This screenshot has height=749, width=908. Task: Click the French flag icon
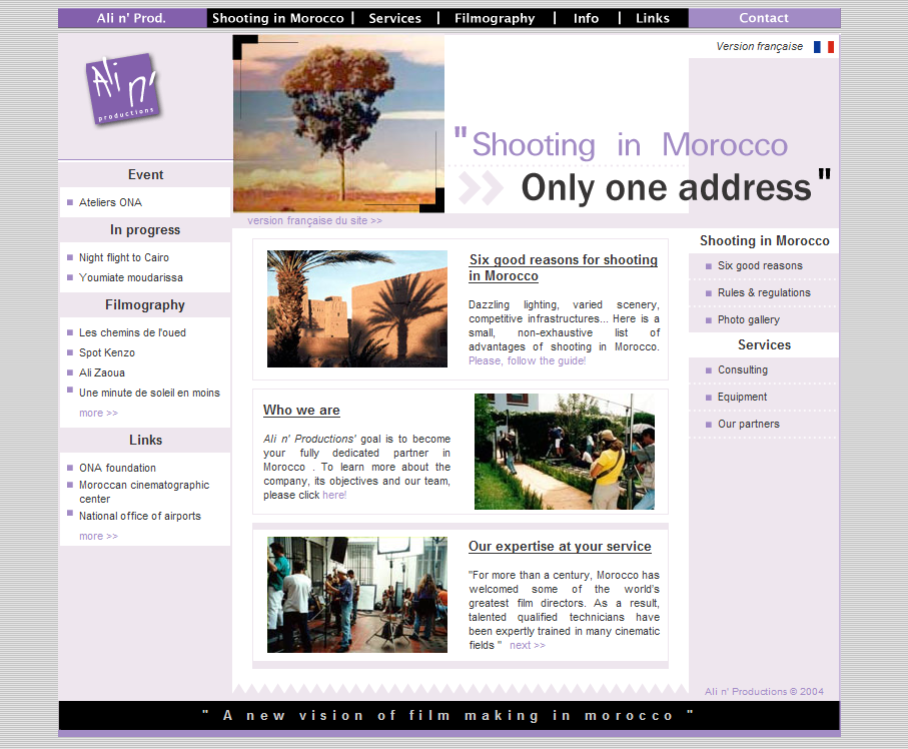(x=823, y=47)
